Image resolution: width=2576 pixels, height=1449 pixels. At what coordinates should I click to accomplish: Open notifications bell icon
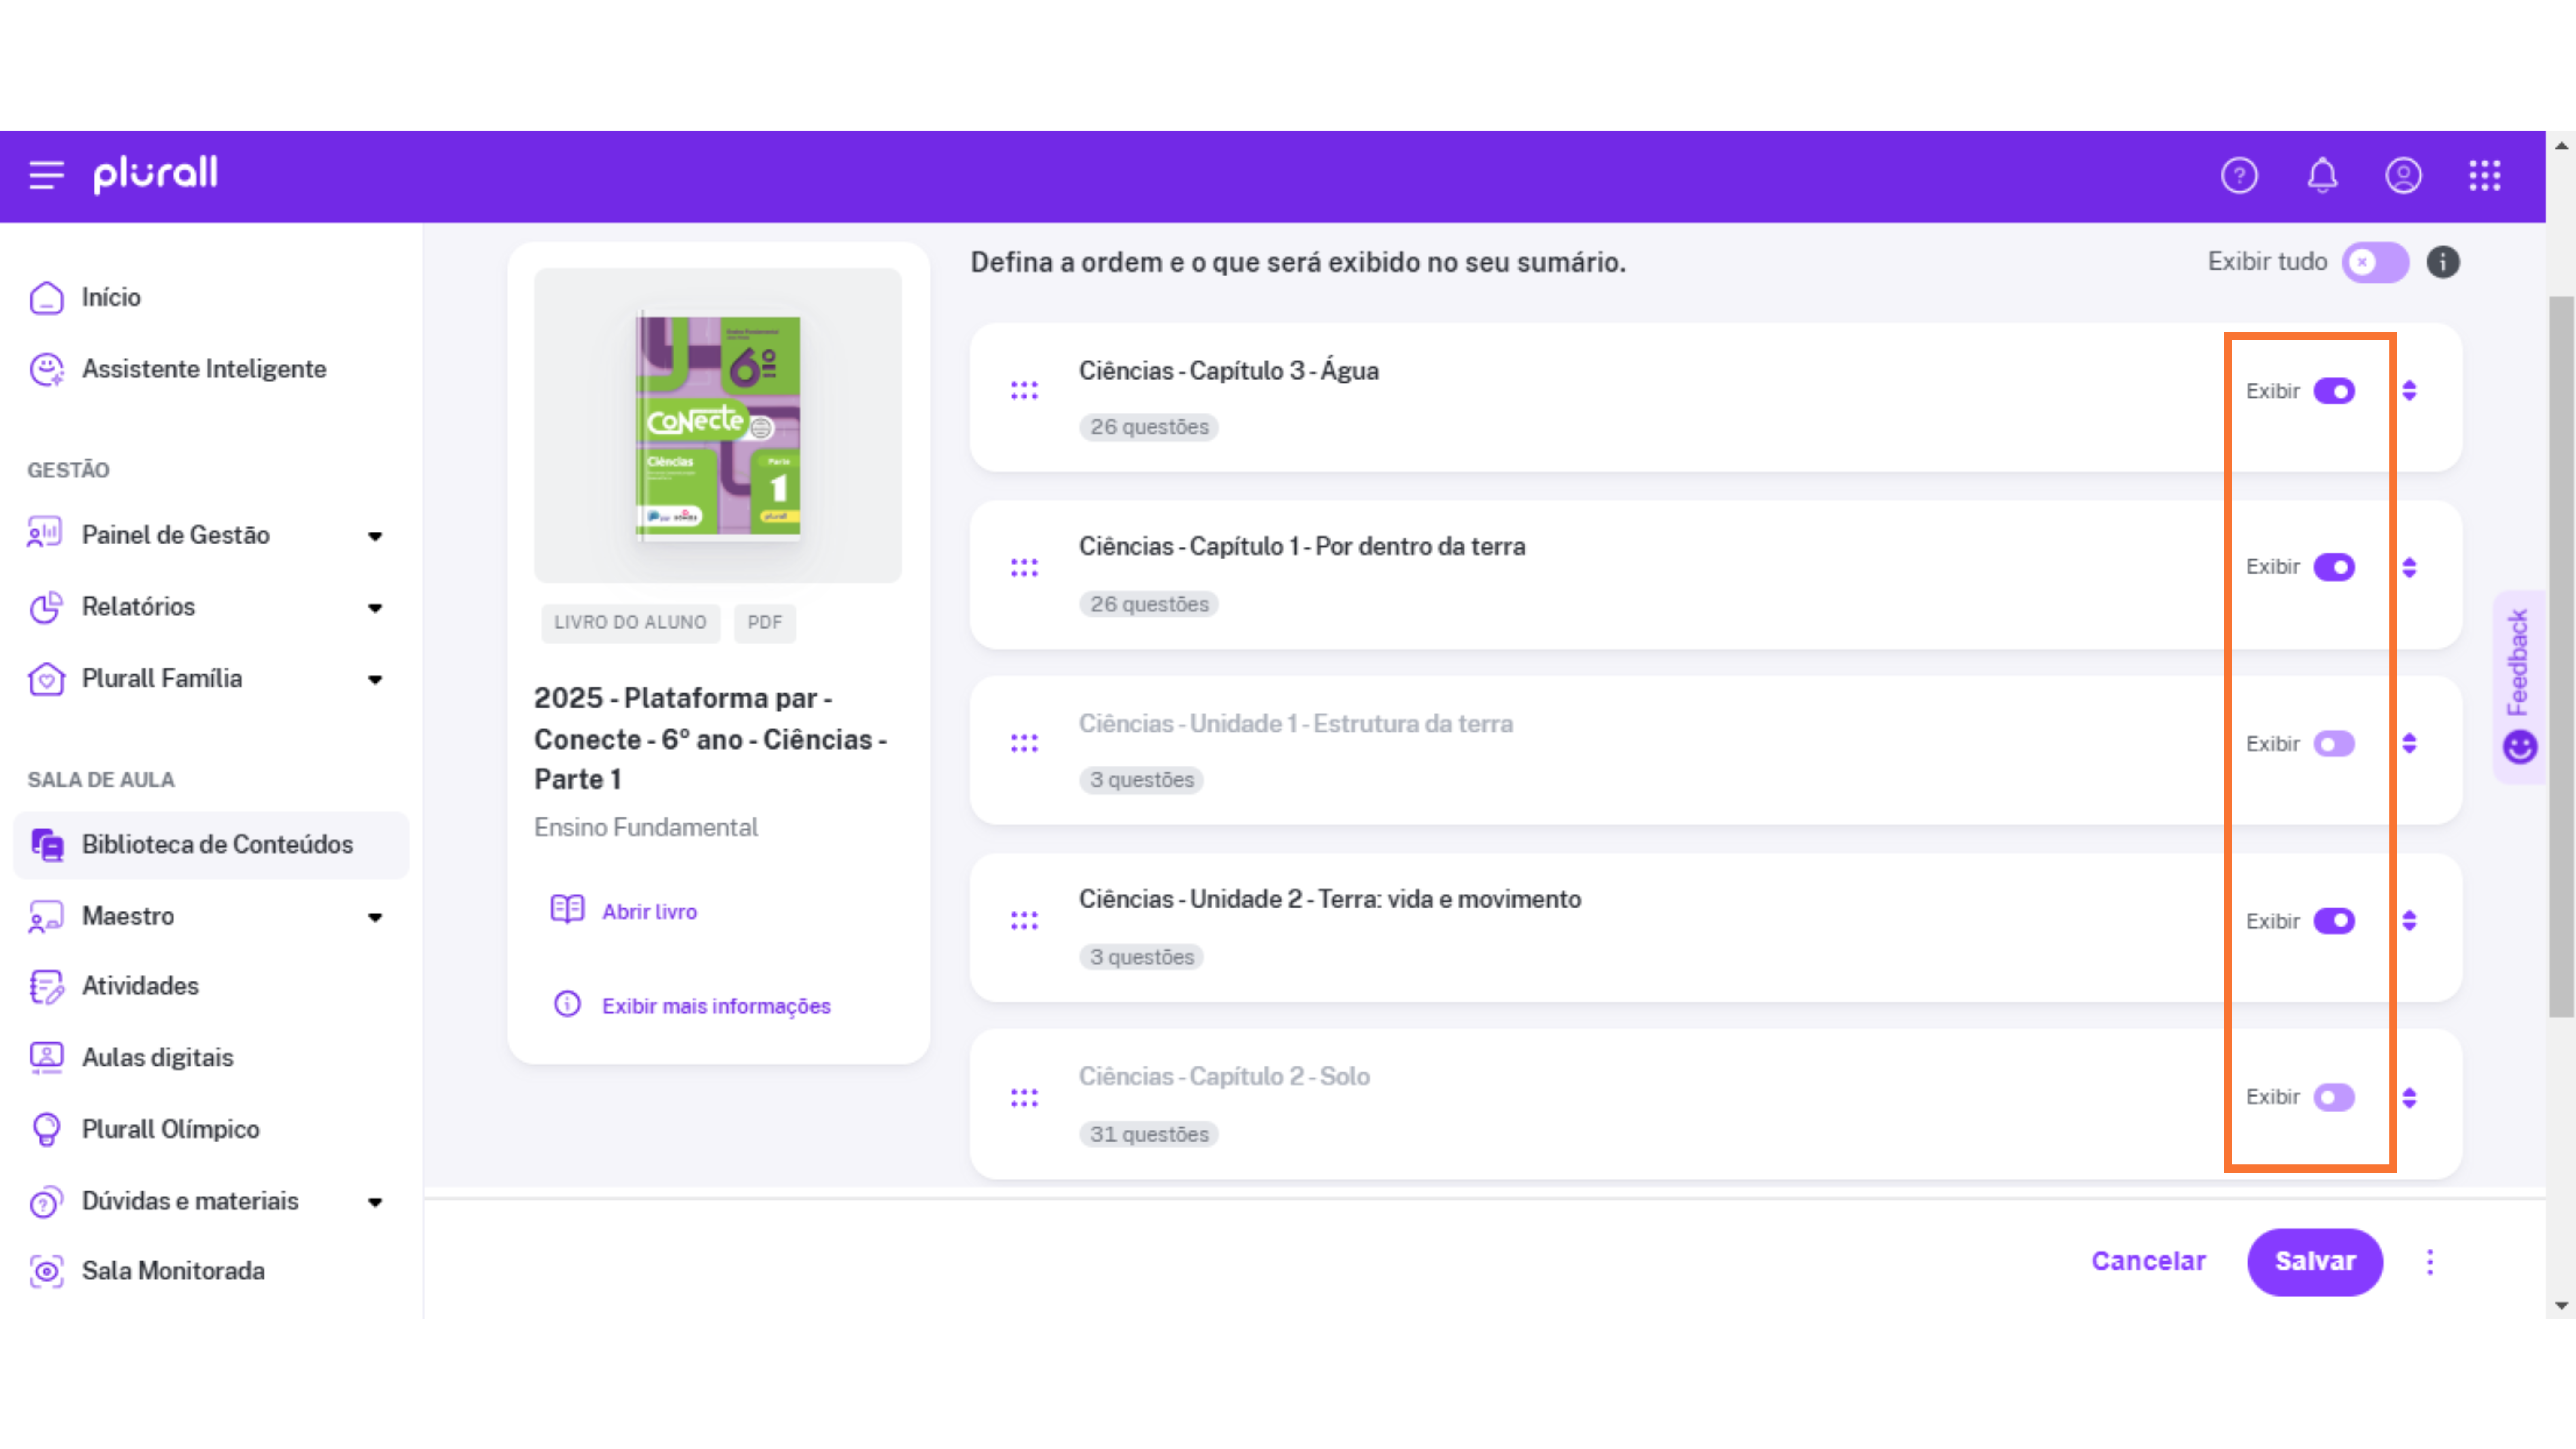click(x=2322, y=176)
